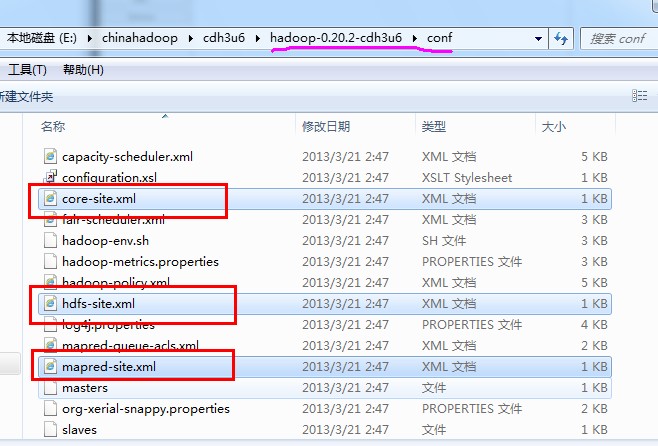Select the mapred-site.xml file name

pos(109,366)
